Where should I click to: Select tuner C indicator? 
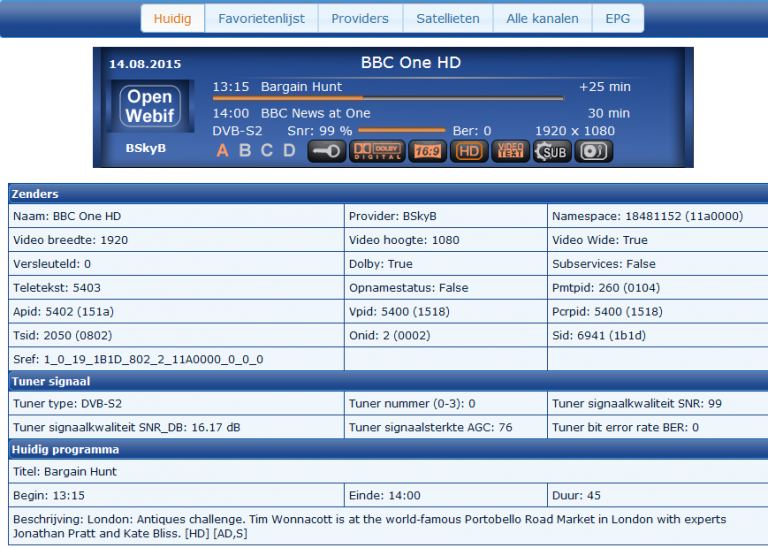click(267, 151)
